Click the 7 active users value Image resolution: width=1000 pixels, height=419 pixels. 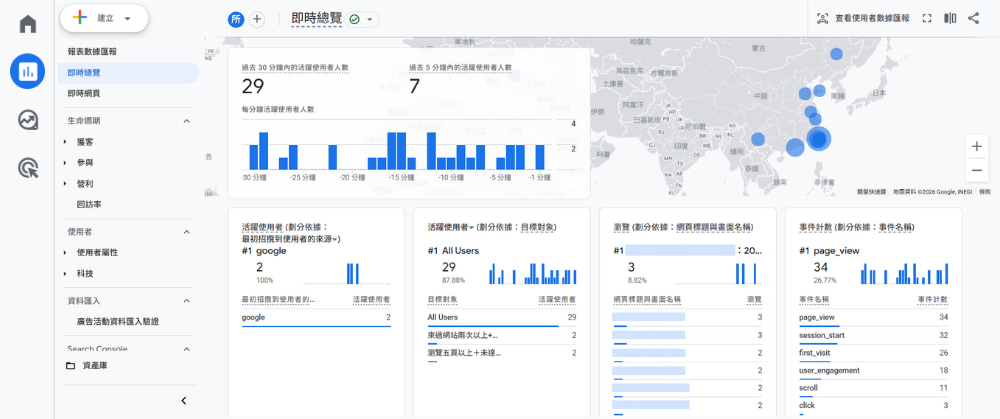415,86
